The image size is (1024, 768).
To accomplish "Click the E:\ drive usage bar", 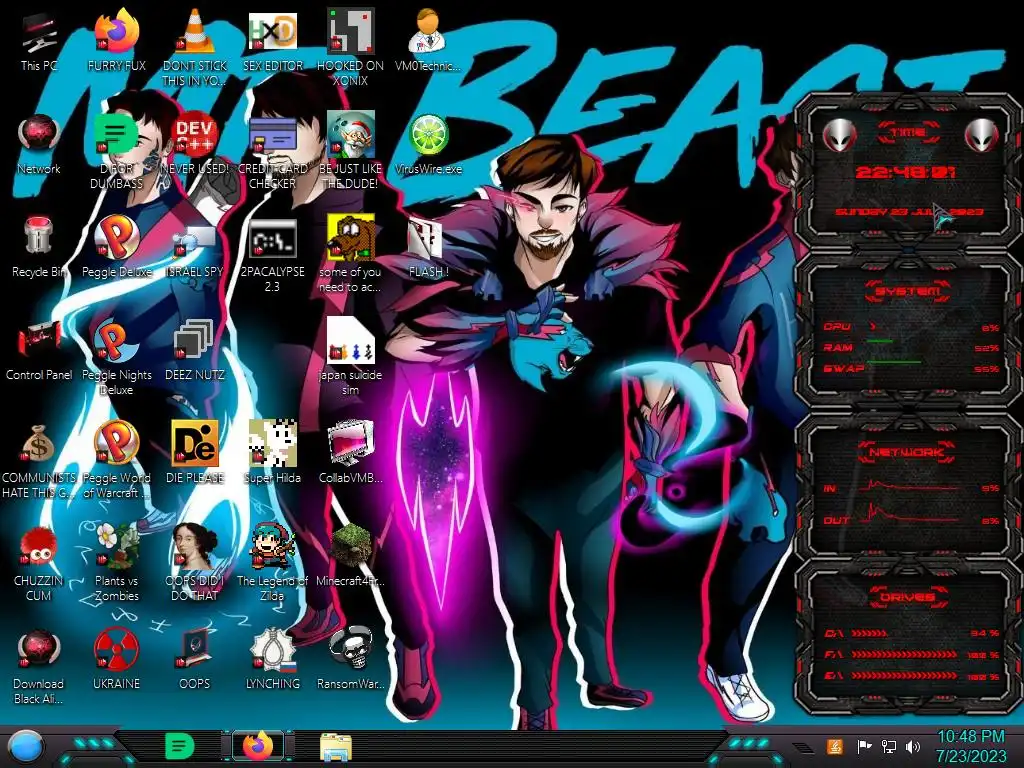I will (904, 676).
